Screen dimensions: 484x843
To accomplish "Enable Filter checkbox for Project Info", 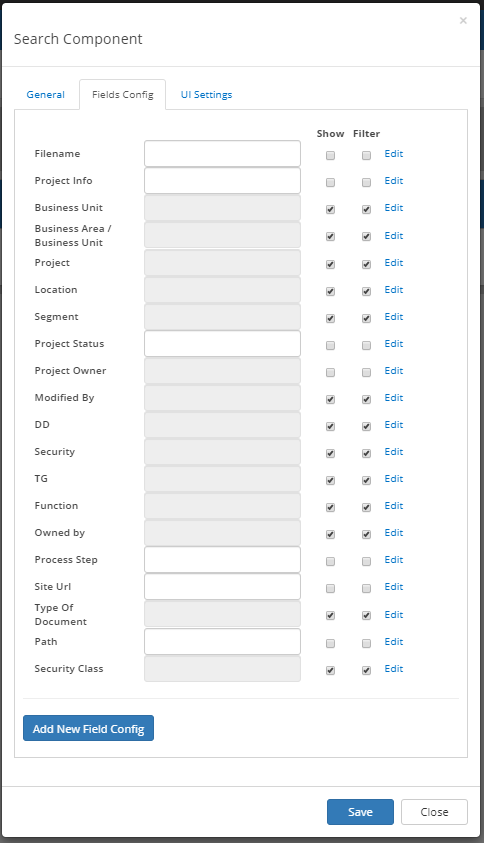I will 366,182.
